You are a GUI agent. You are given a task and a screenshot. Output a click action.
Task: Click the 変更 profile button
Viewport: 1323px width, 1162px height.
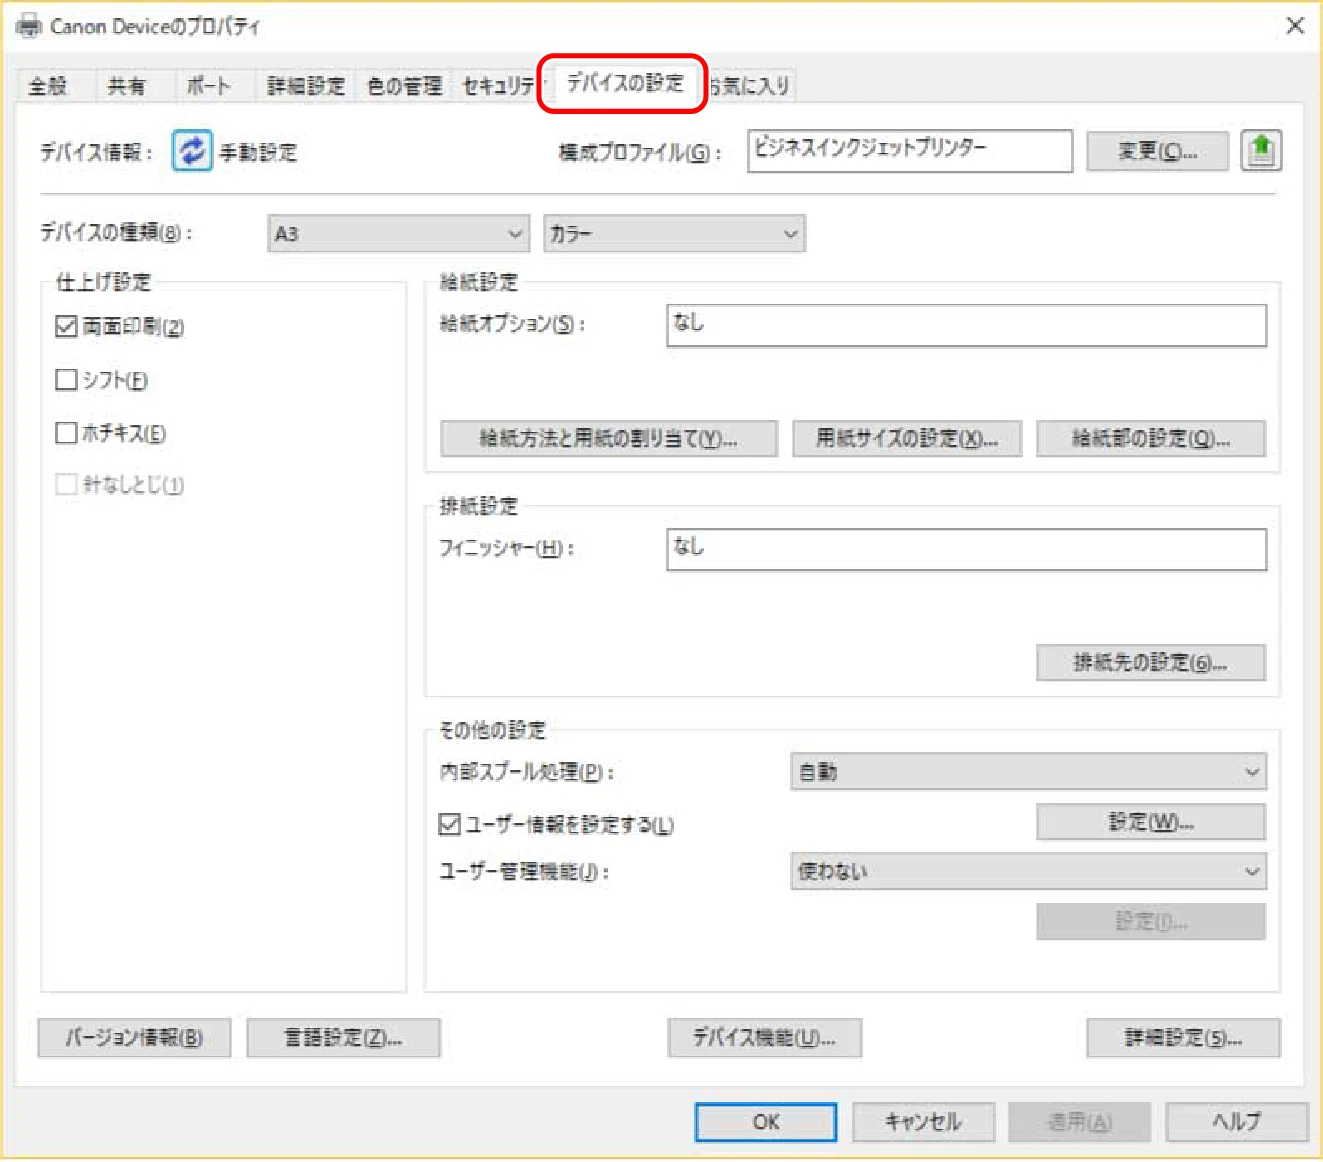(1157, 151)
